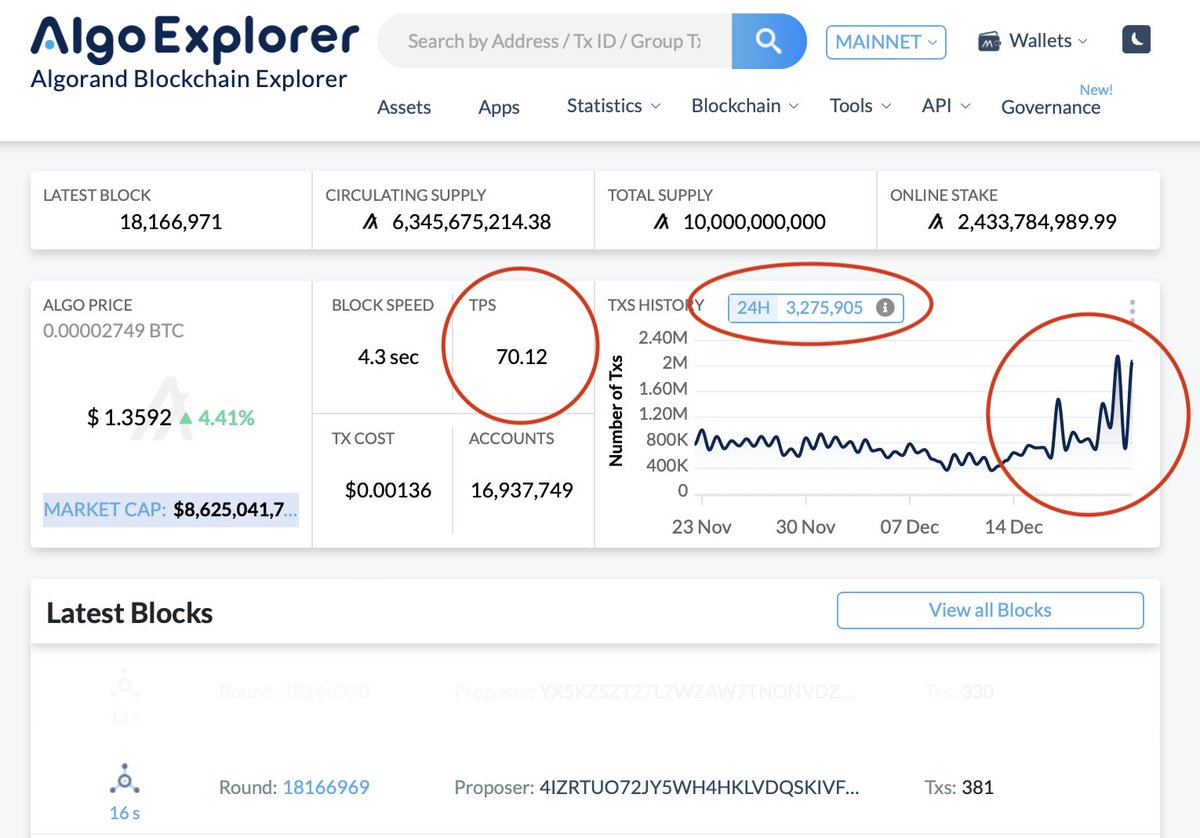This screenshot has height=838, width=1200.
Task: Click the wallet icon beside Wallets
Action: point(990,42)
